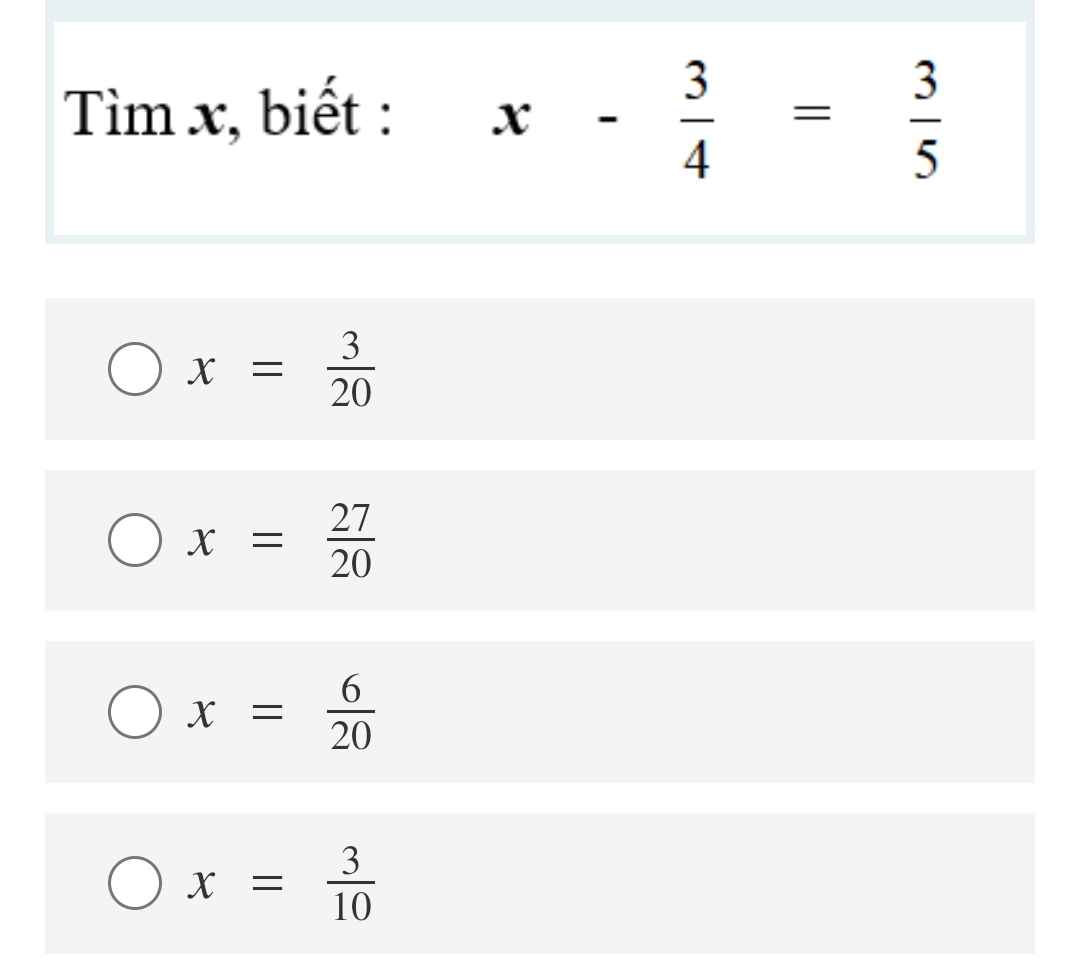
Task: Mark the x = 6/20 radio button
Action: [x=134, y=712]
